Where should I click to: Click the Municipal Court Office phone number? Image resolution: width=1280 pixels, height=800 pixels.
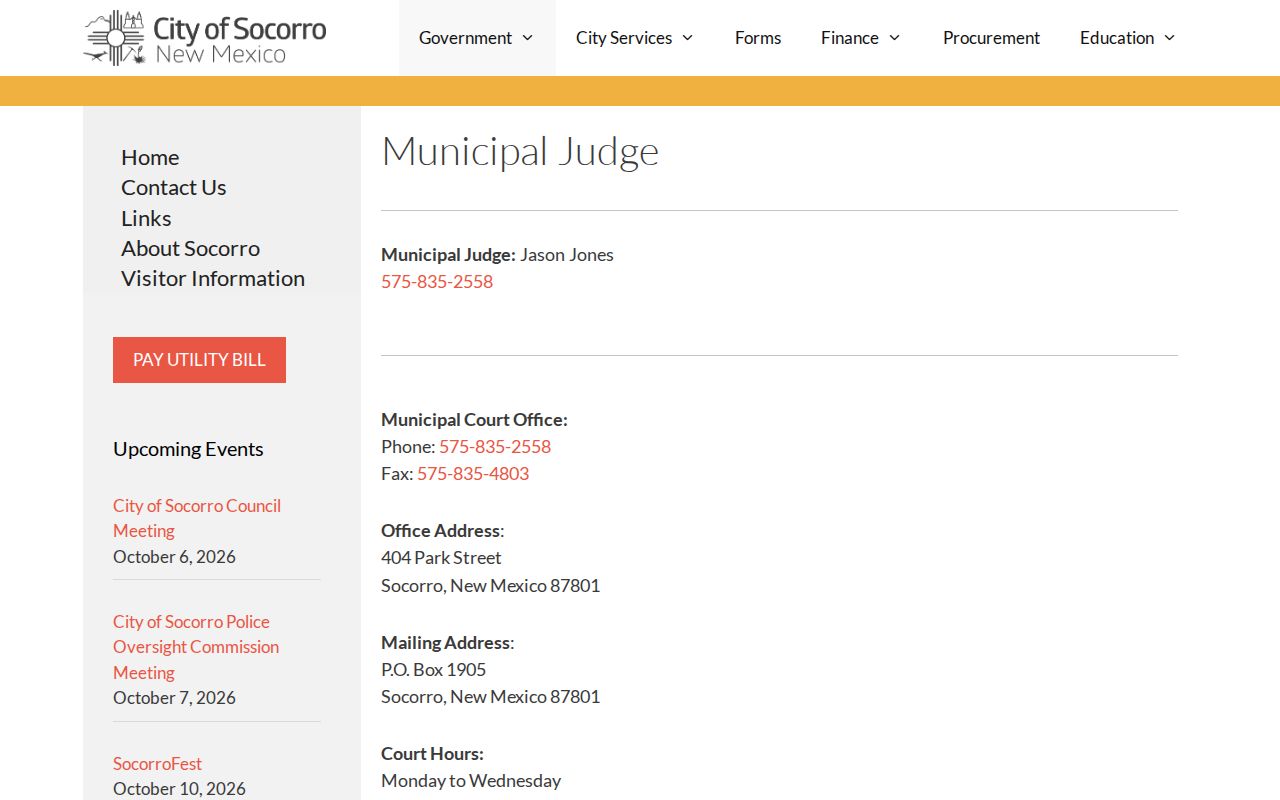click(x=495, y=446)
